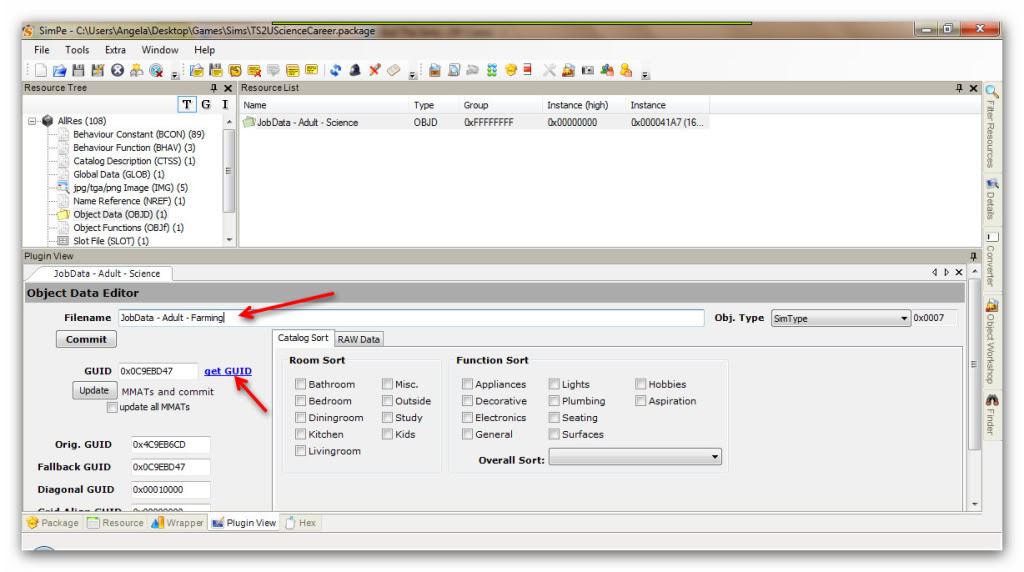Switch to the RAW Data tab
Screen dimensions: 1024x572
358,339
